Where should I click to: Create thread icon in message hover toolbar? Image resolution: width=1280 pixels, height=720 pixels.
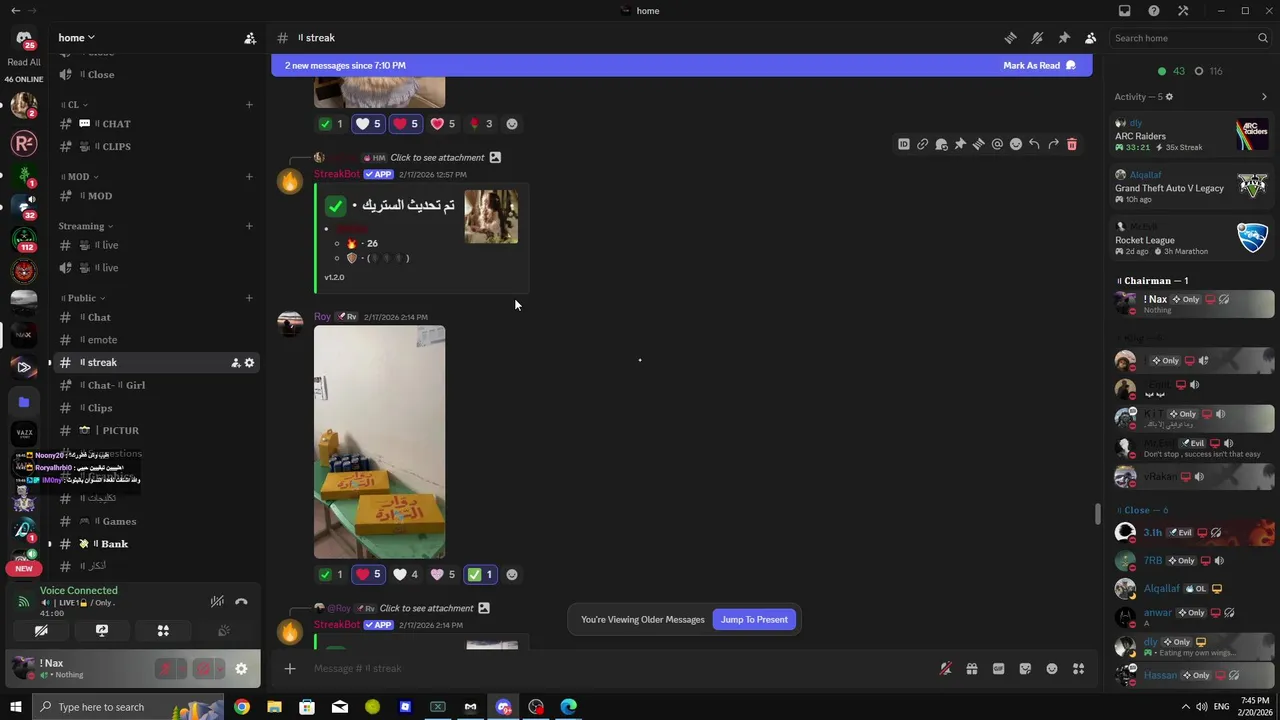pyautogui.click(x=978, y=144)
